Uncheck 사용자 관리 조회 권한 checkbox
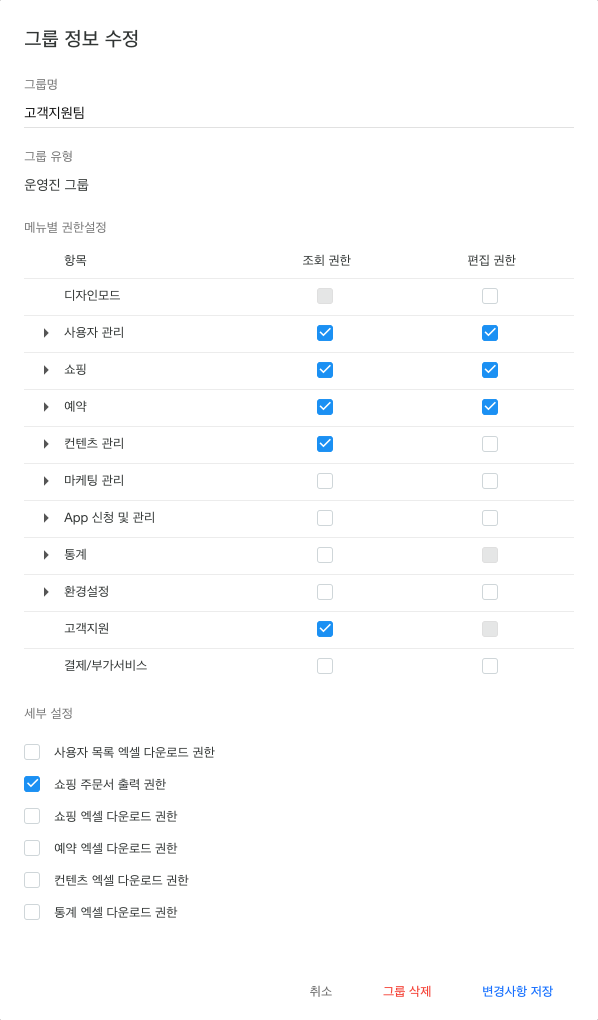This screenshot has height=1020, width=598. pyautogui.click(x=325, y=333)
